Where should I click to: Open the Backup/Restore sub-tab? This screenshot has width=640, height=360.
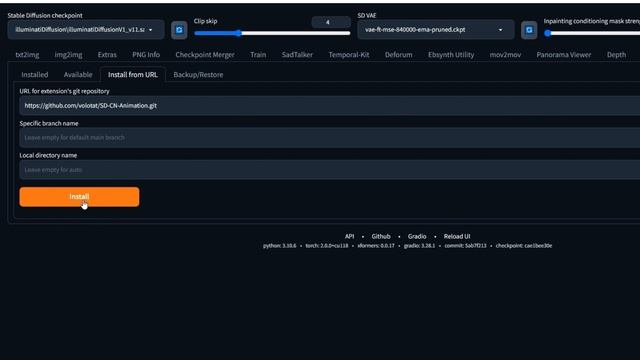point(198,75)
